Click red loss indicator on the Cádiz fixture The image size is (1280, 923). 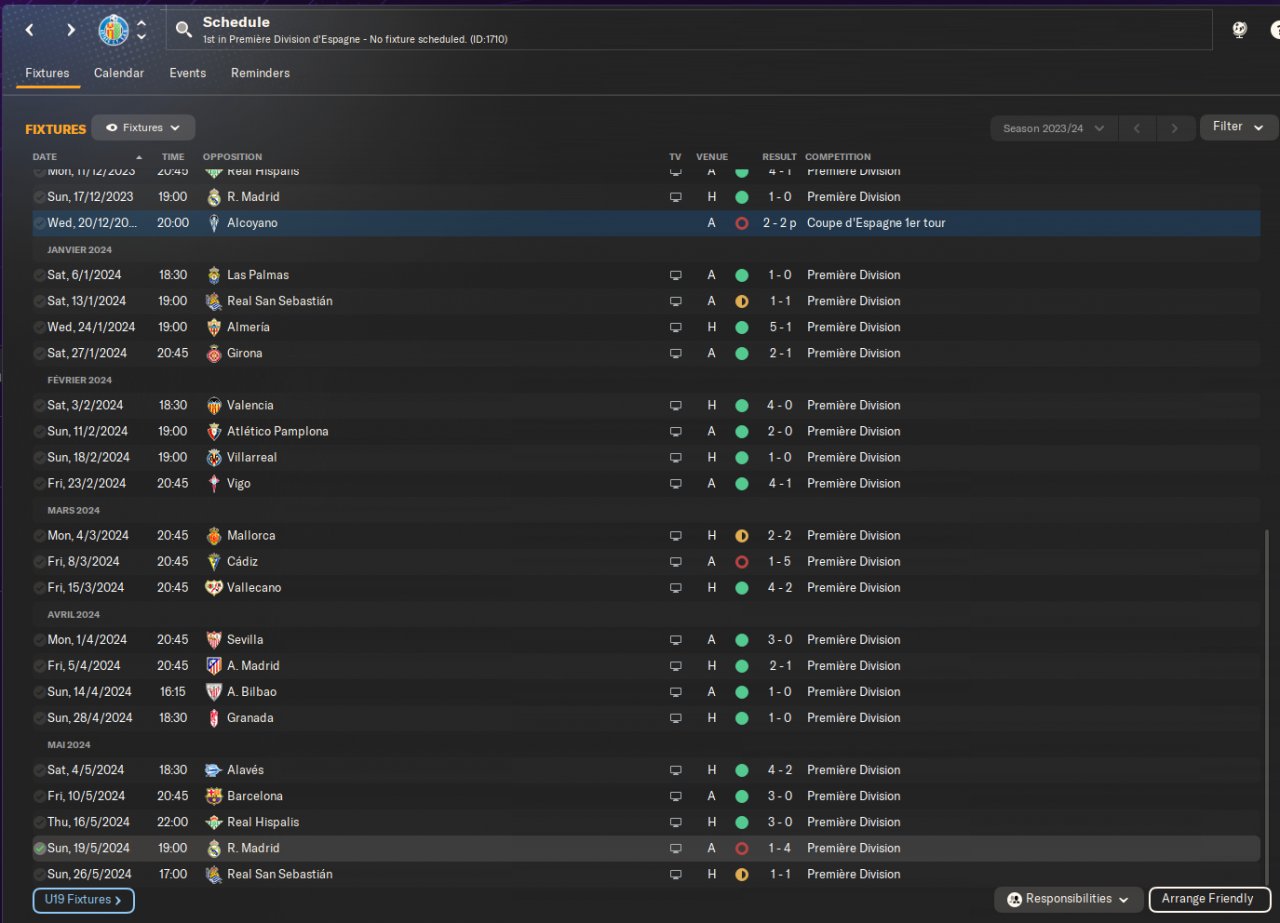point(741,562)
